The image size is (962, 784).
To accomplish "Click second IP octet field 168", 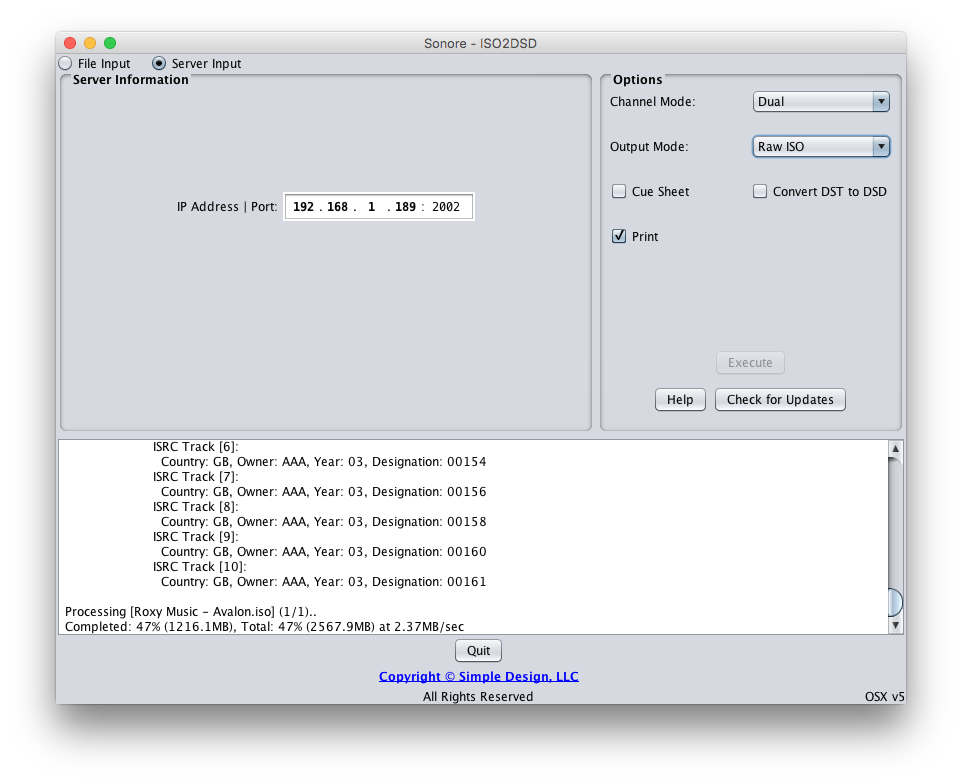I will coord(337,207).
